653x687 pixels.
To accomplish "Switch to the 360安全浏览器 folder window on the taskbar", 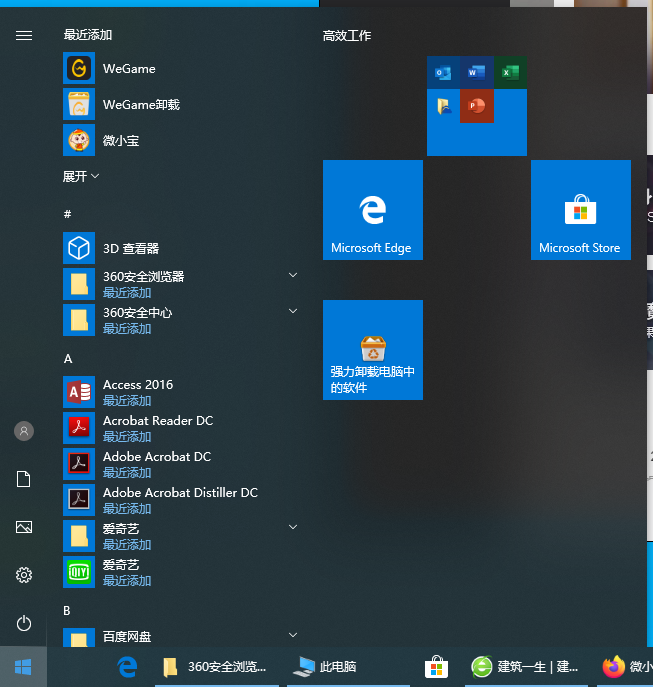I will click(217, 667).
